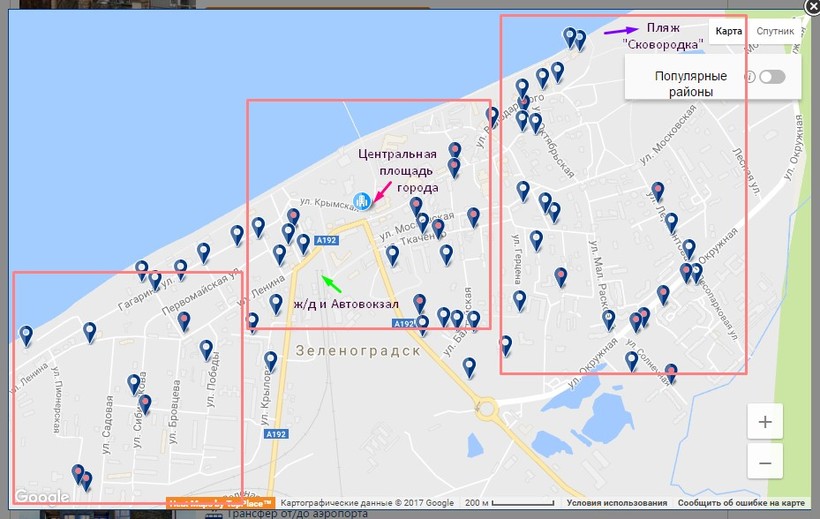820x519 pixels.
Task: Click Сообщить об ошибке на карте
Action: (x=741, y=503)
